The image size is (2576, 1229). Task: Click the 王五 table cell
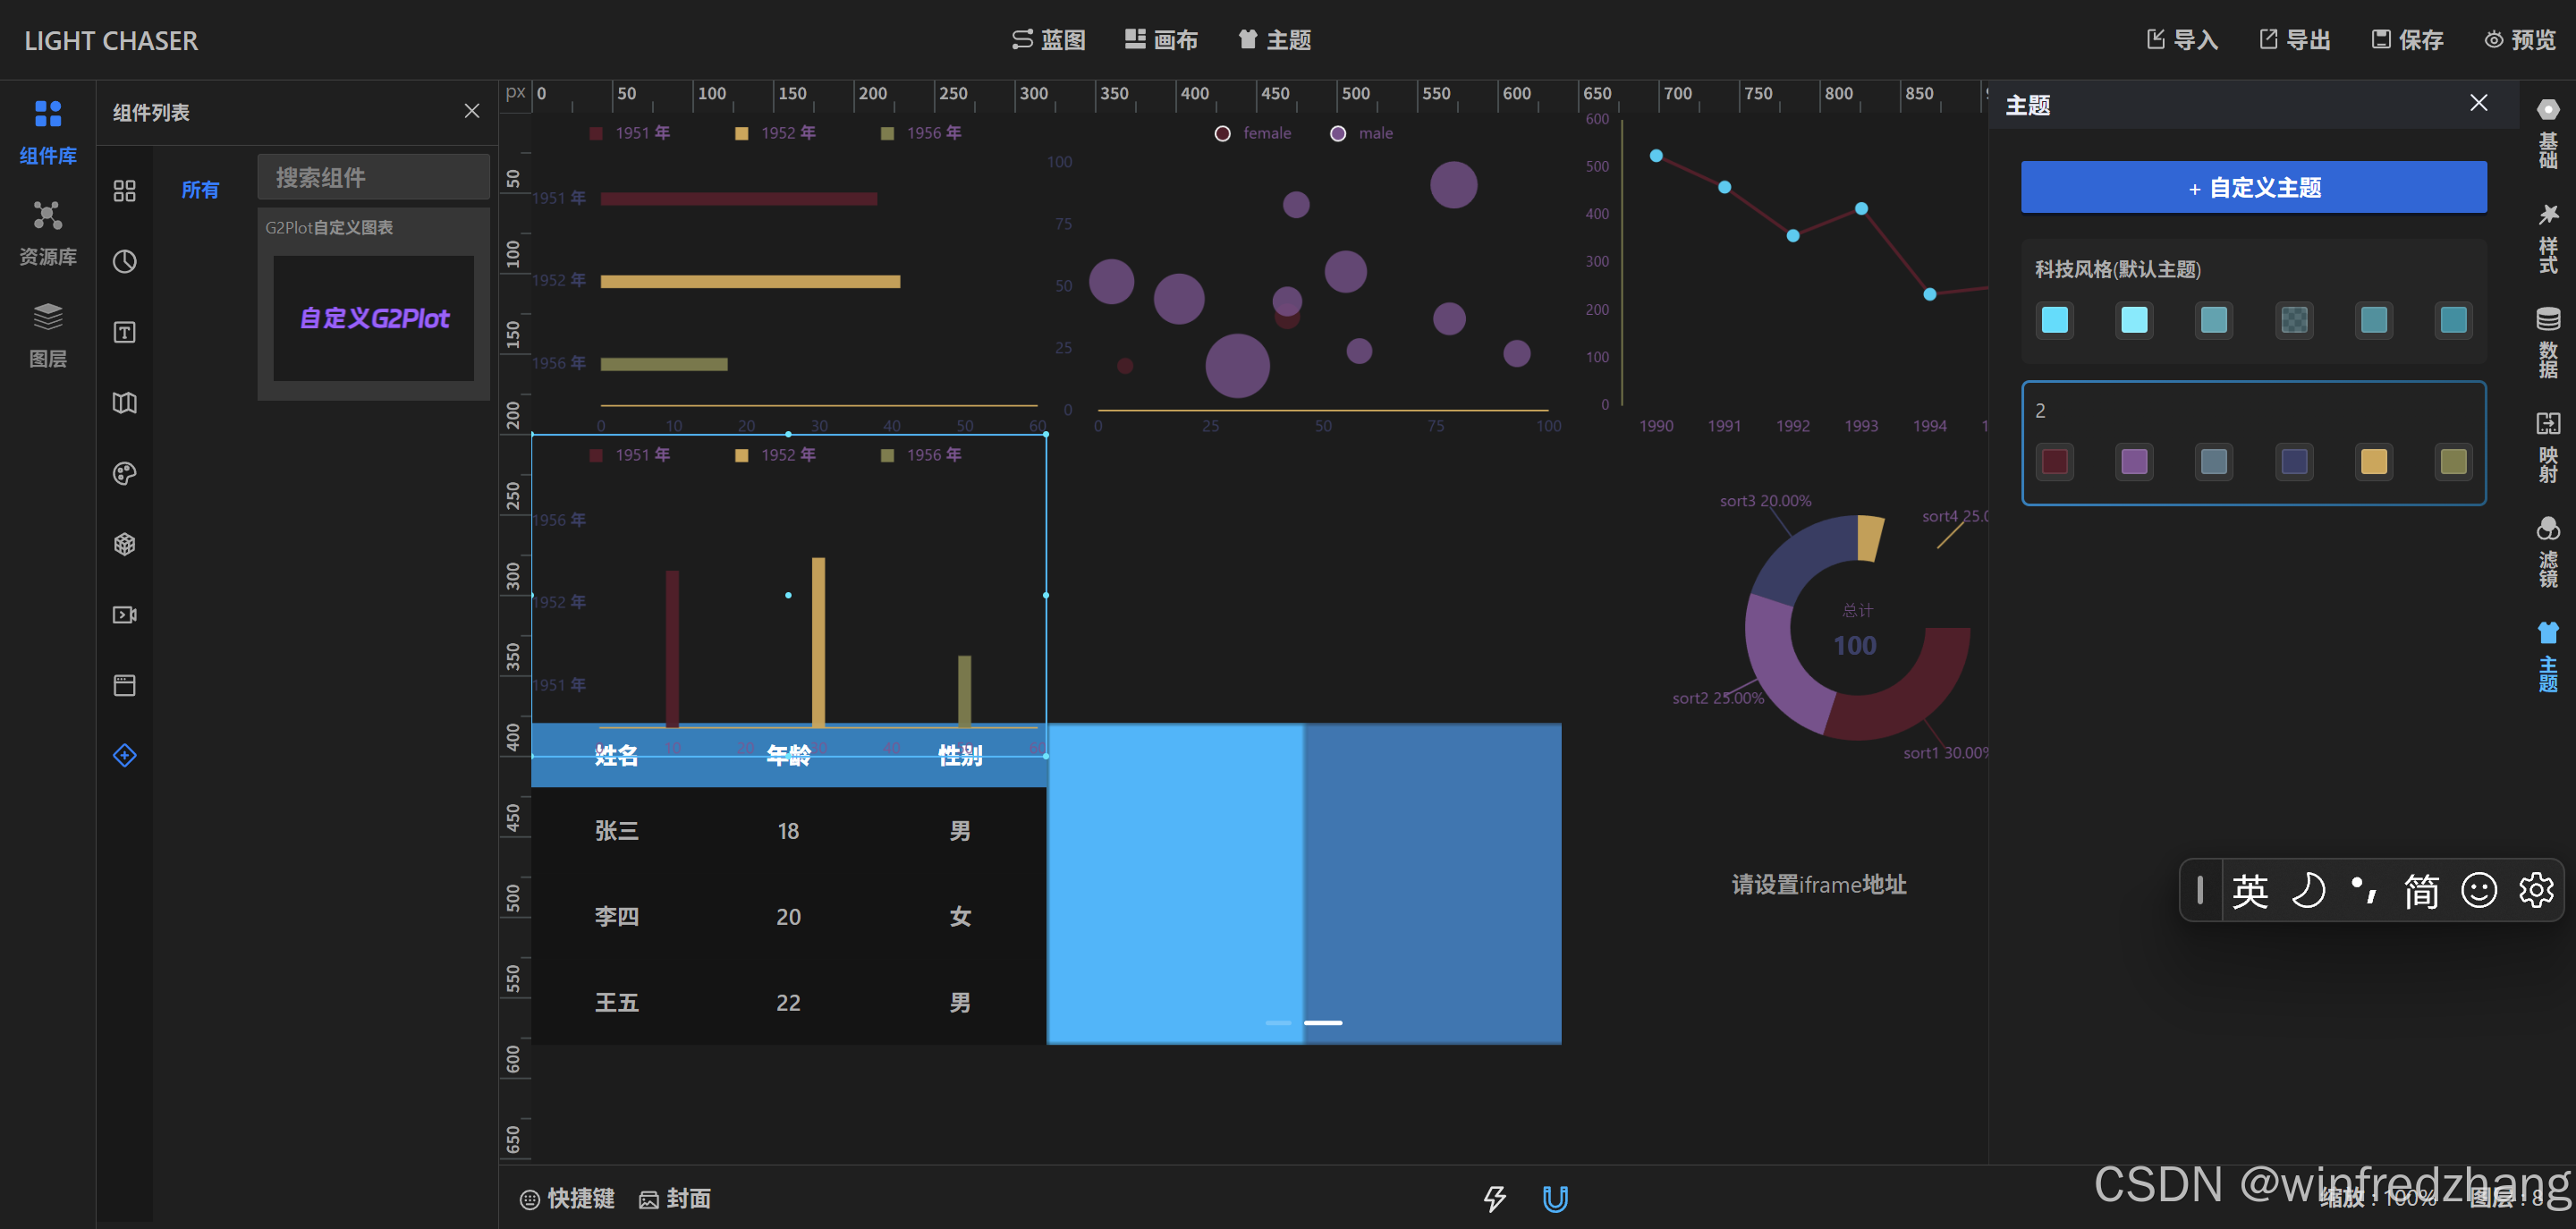616,1002
